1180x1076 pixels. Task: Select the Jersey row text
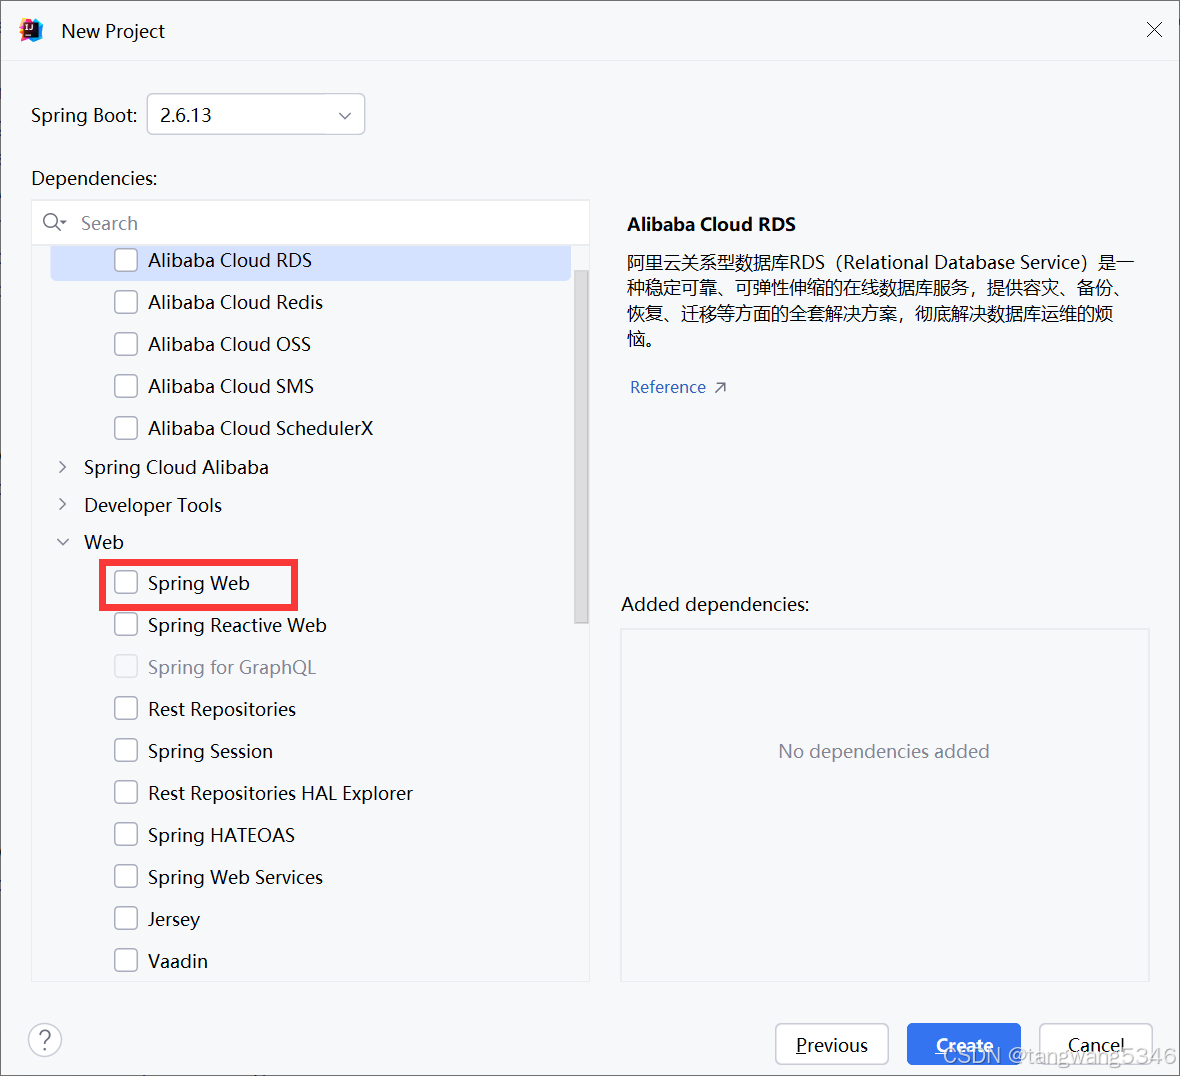174,919
